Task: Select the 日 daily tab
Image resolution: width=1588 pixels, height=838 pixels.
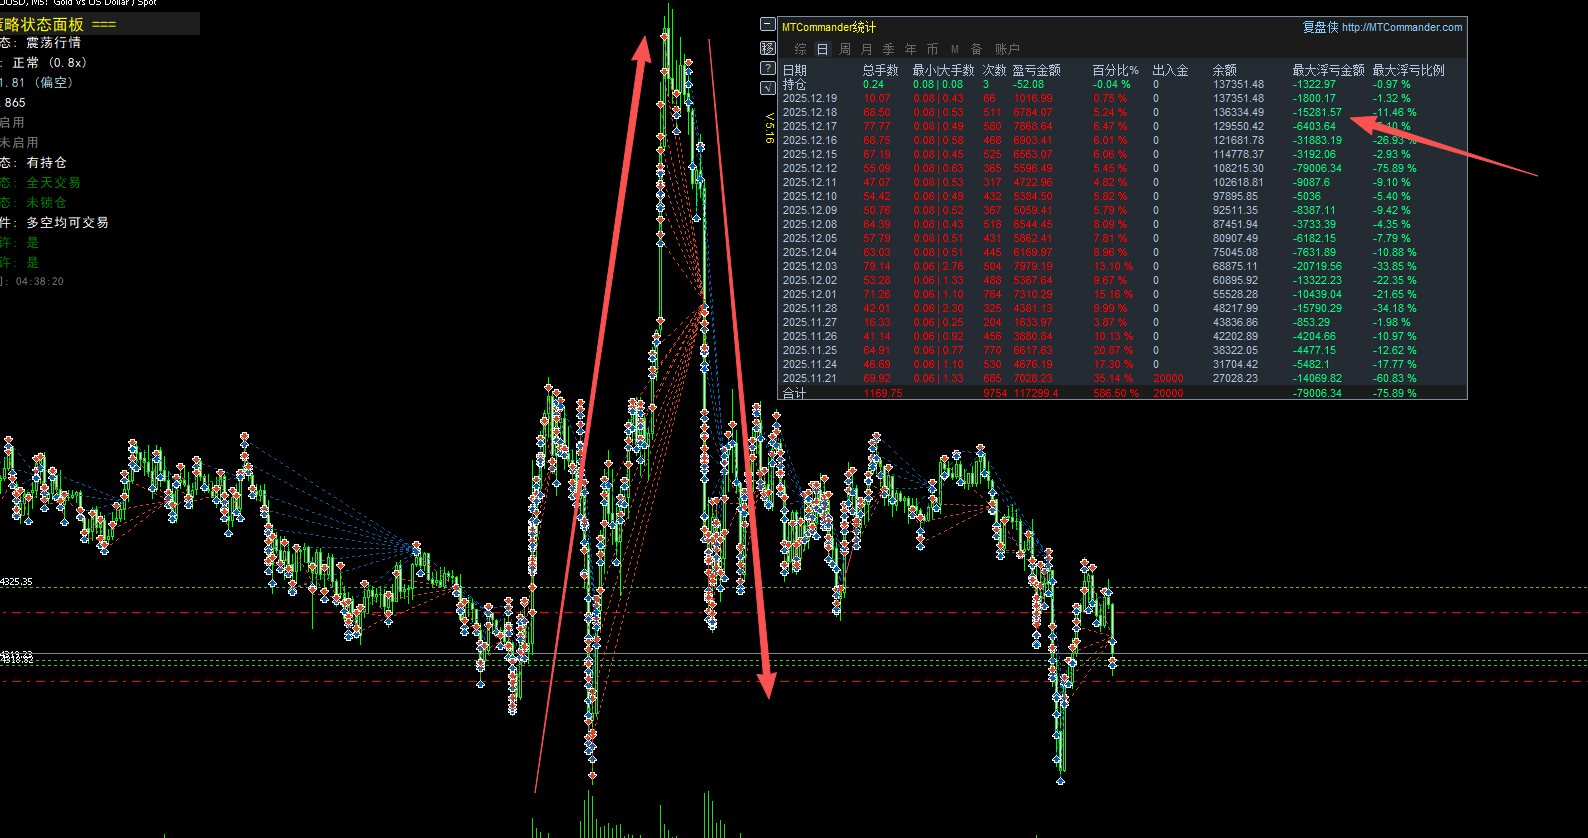Action: point(822,49)
